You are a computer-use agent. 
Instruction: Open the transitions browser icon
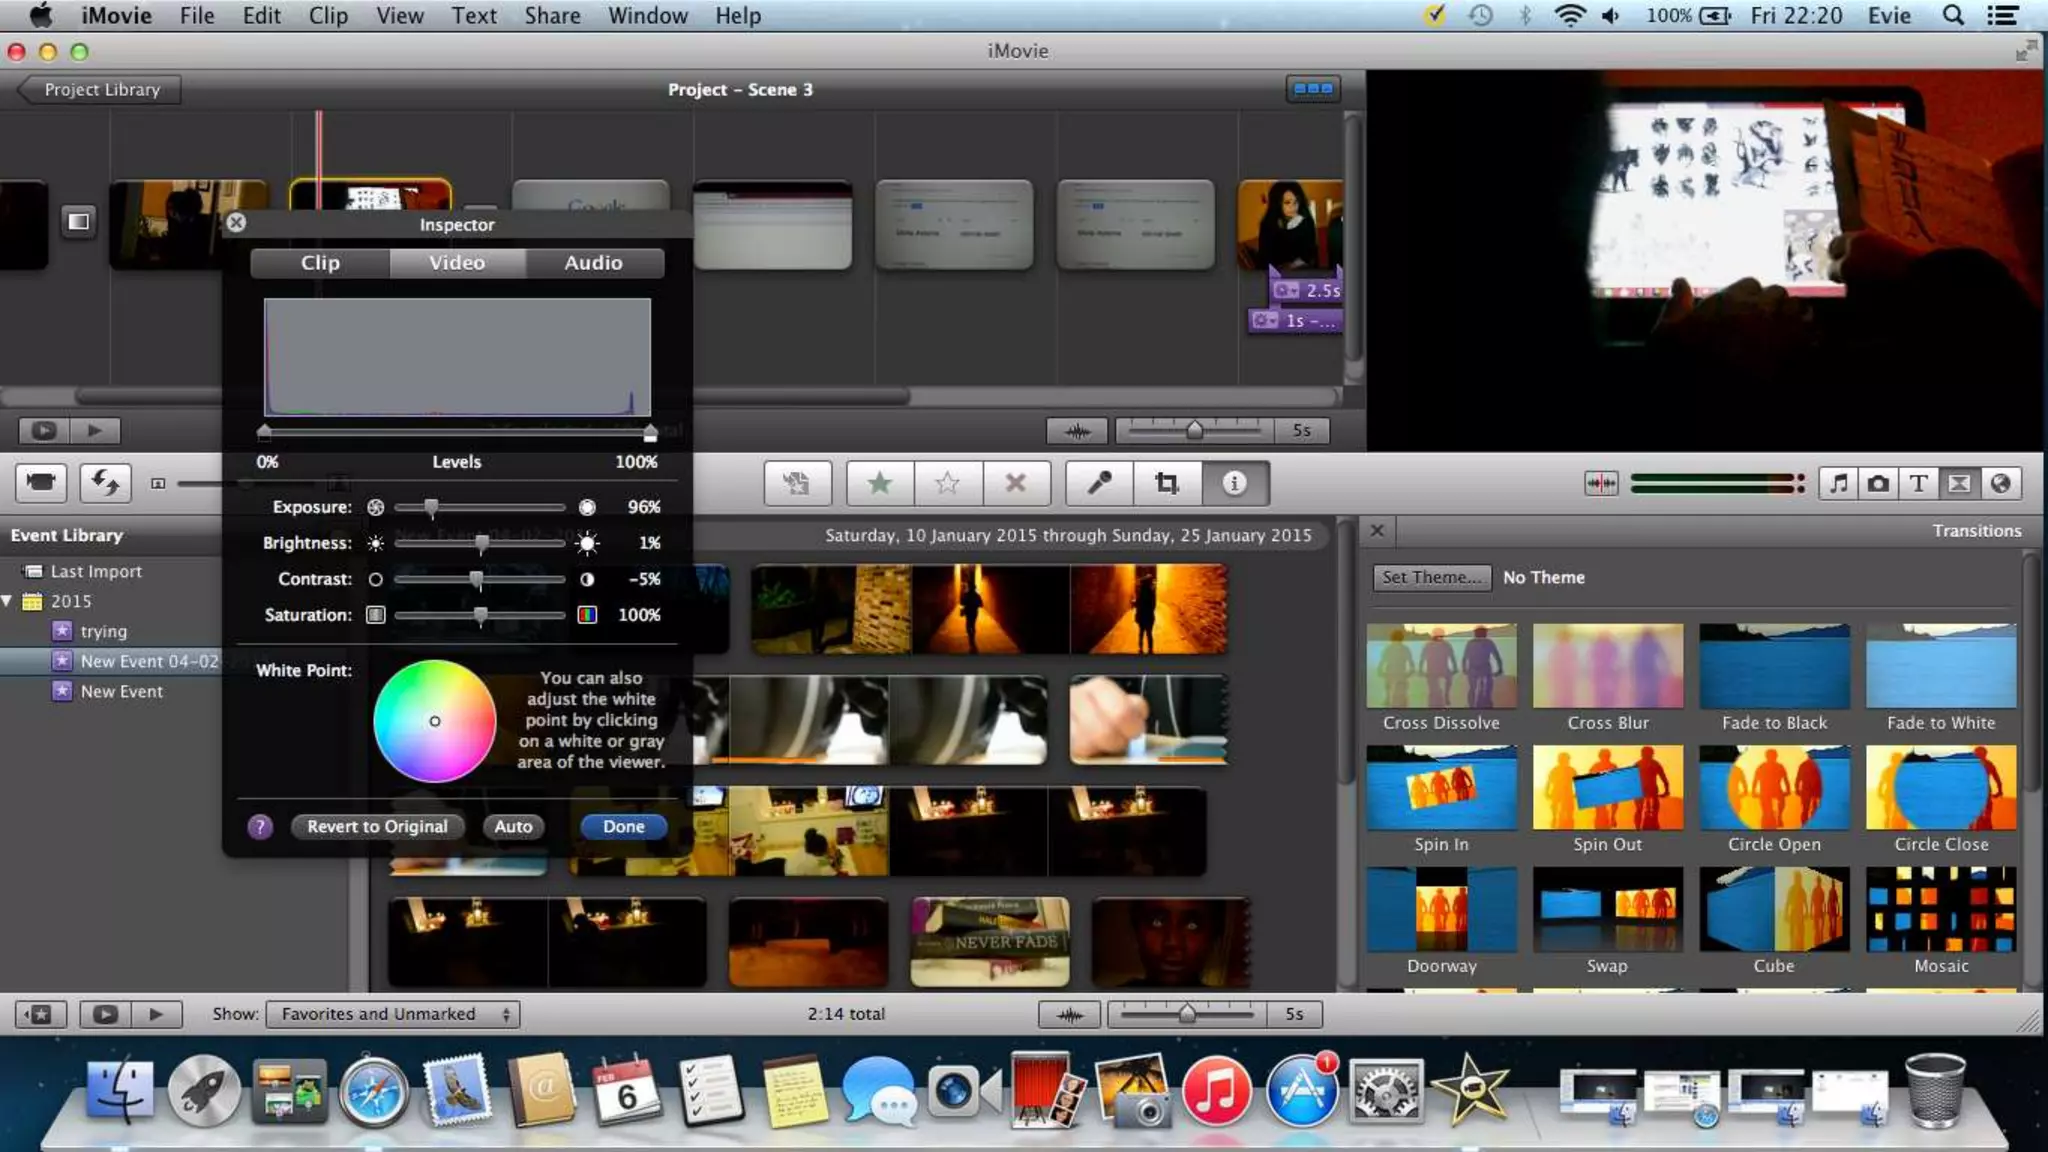point(1959,484)
